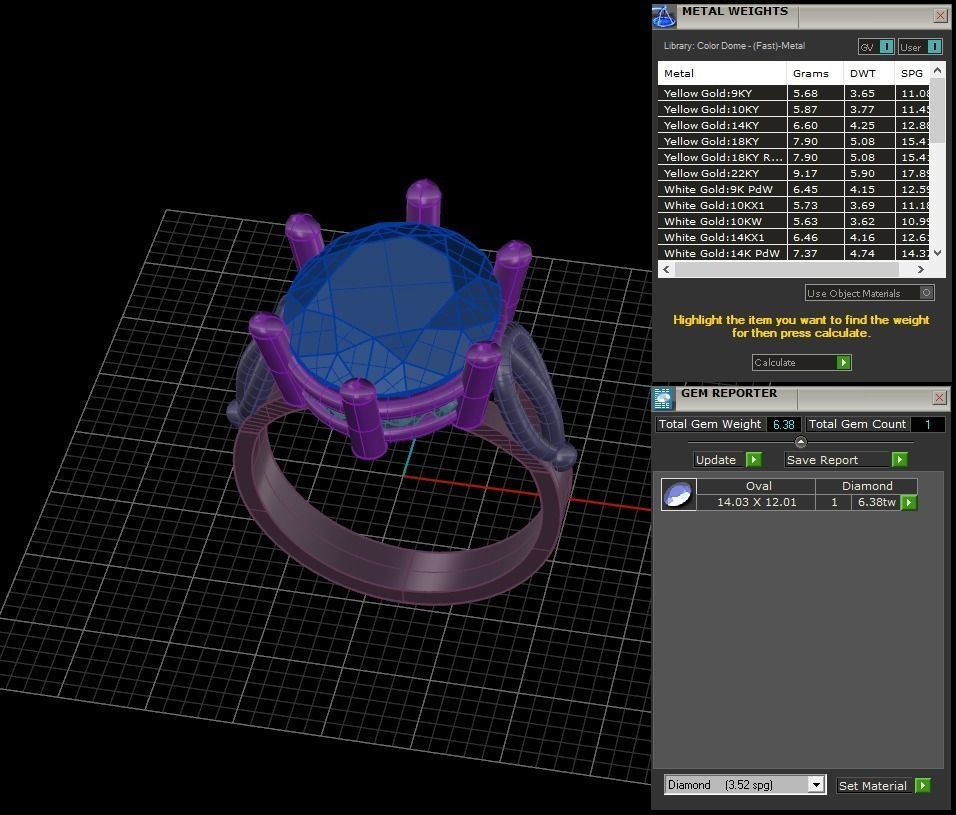Select the Yellow Gold:18KY R... row

[794, 157]
